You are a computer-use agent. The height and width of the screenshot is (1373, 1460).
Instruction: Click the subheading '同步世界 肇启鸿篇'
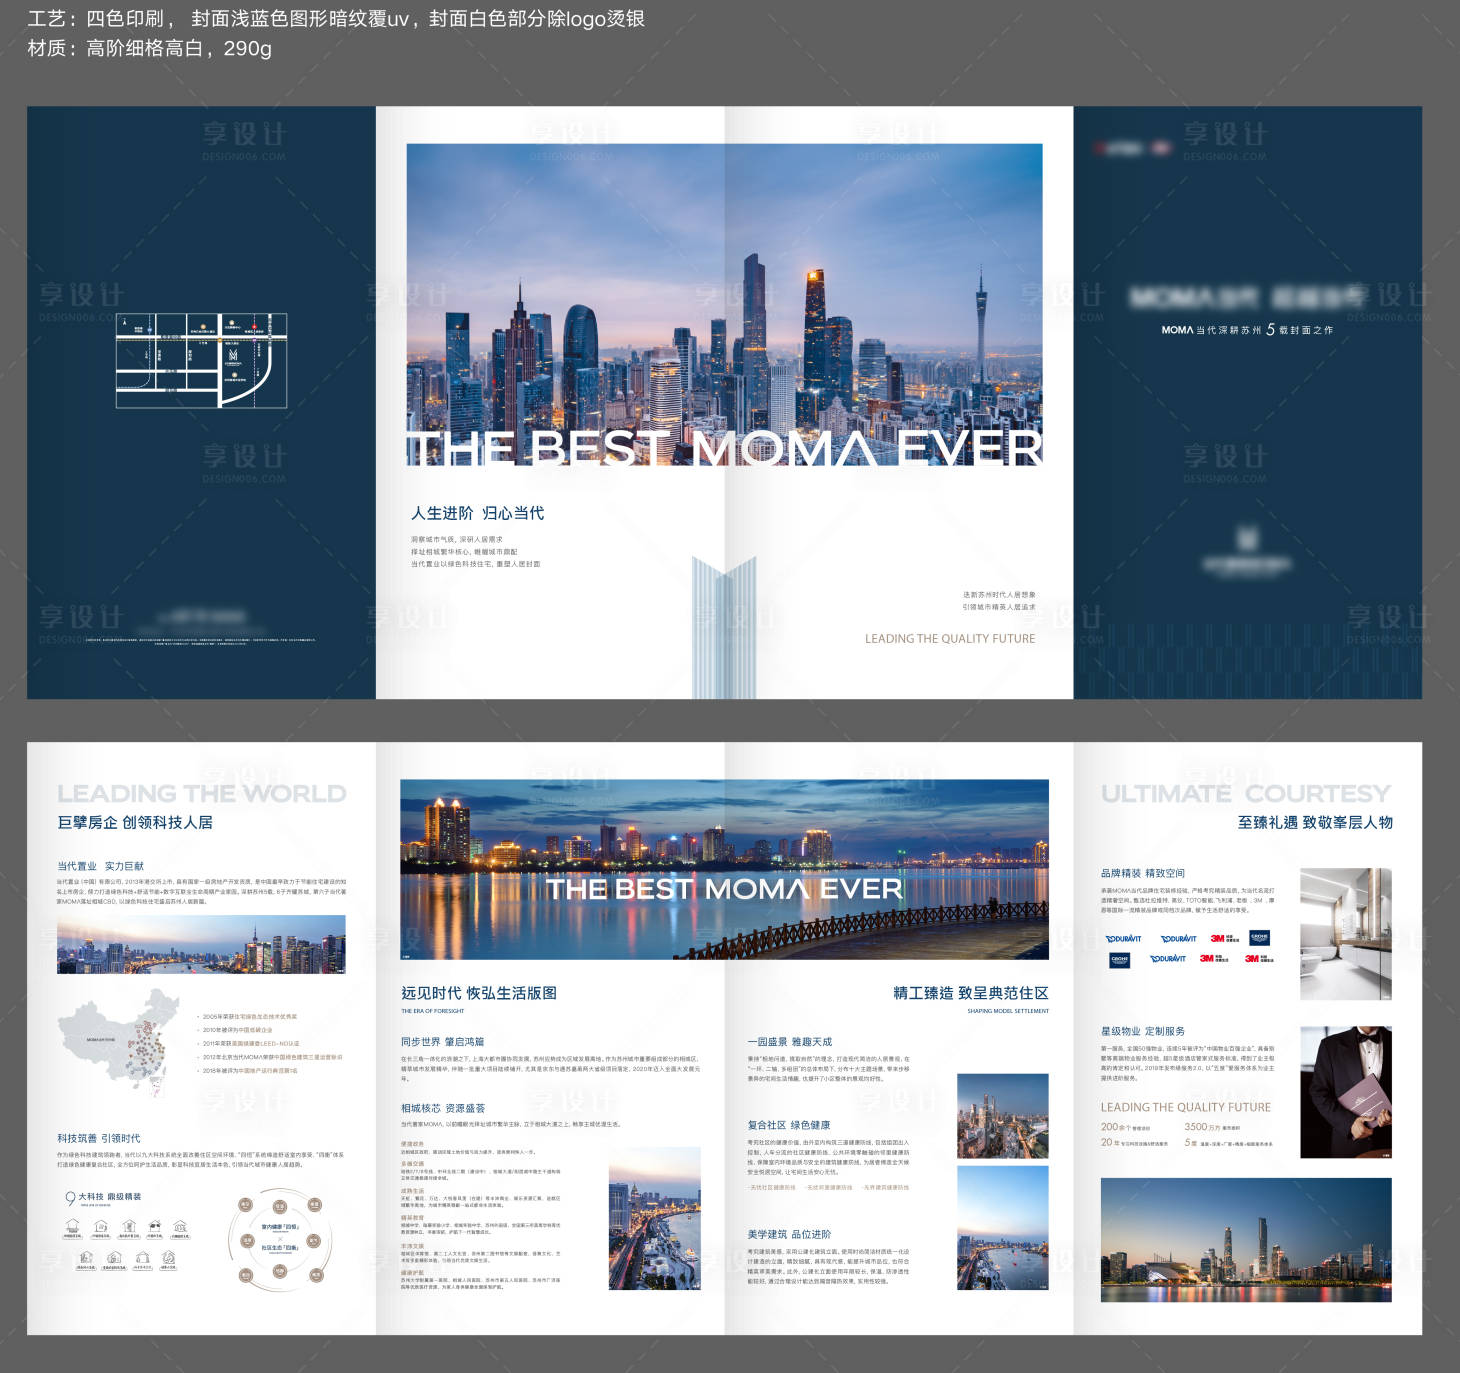(x=442, y=1041)
